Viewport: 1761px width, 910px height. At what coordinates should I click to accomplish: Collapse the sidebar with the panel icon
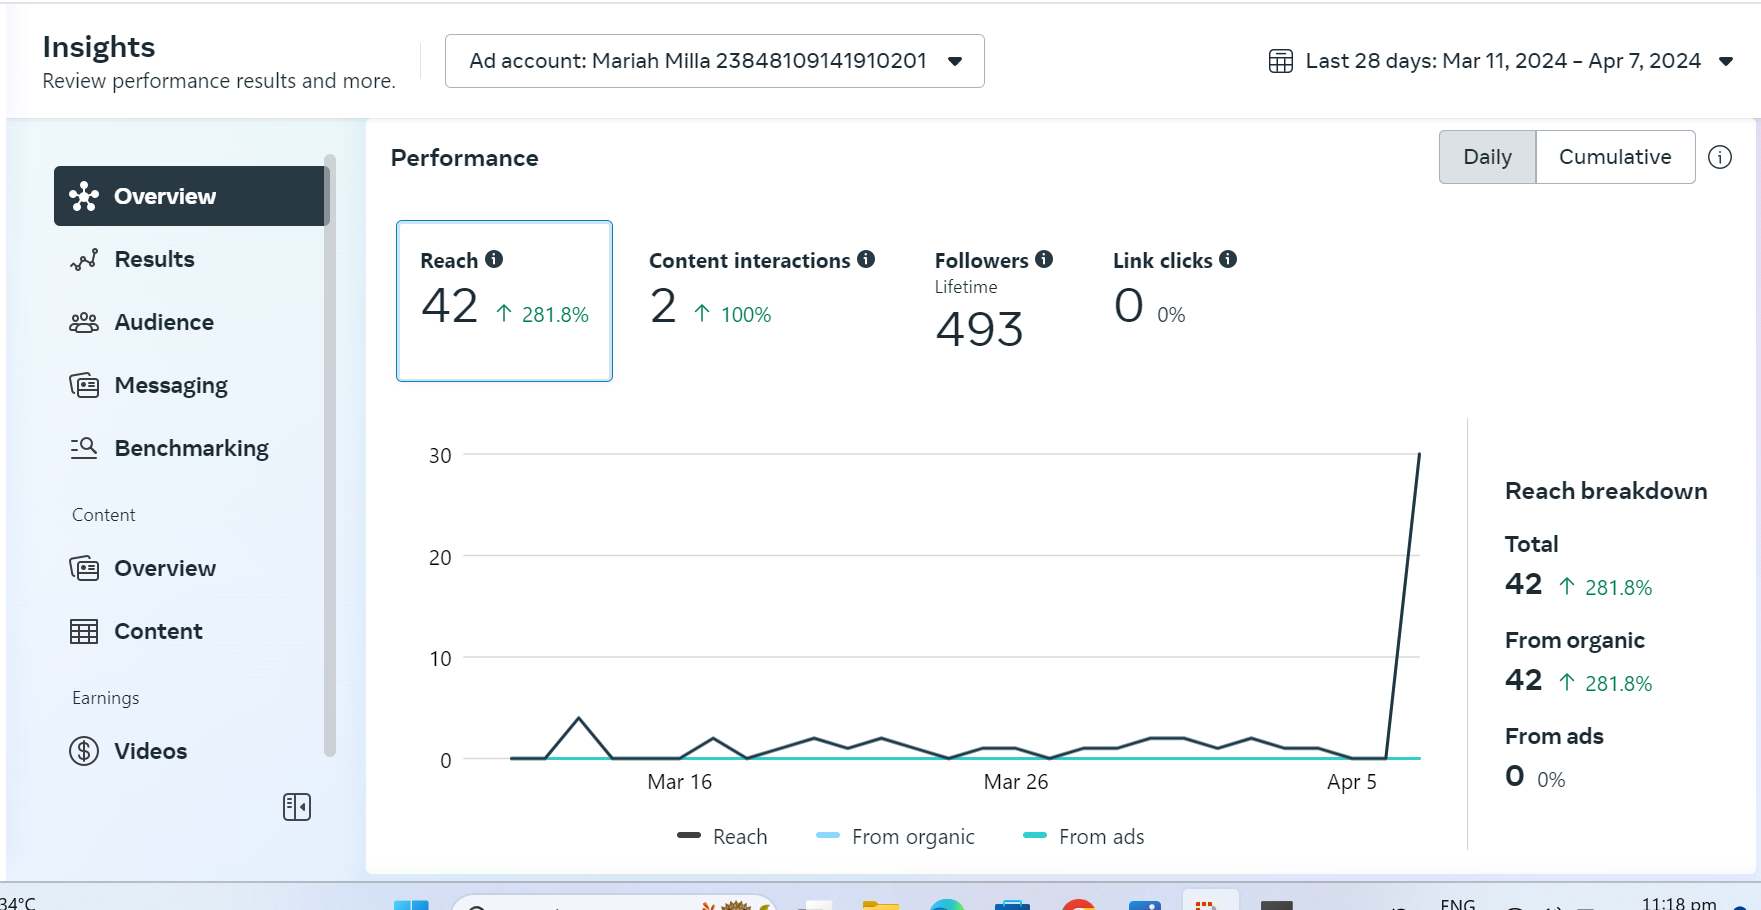click(x=297, y=807)
